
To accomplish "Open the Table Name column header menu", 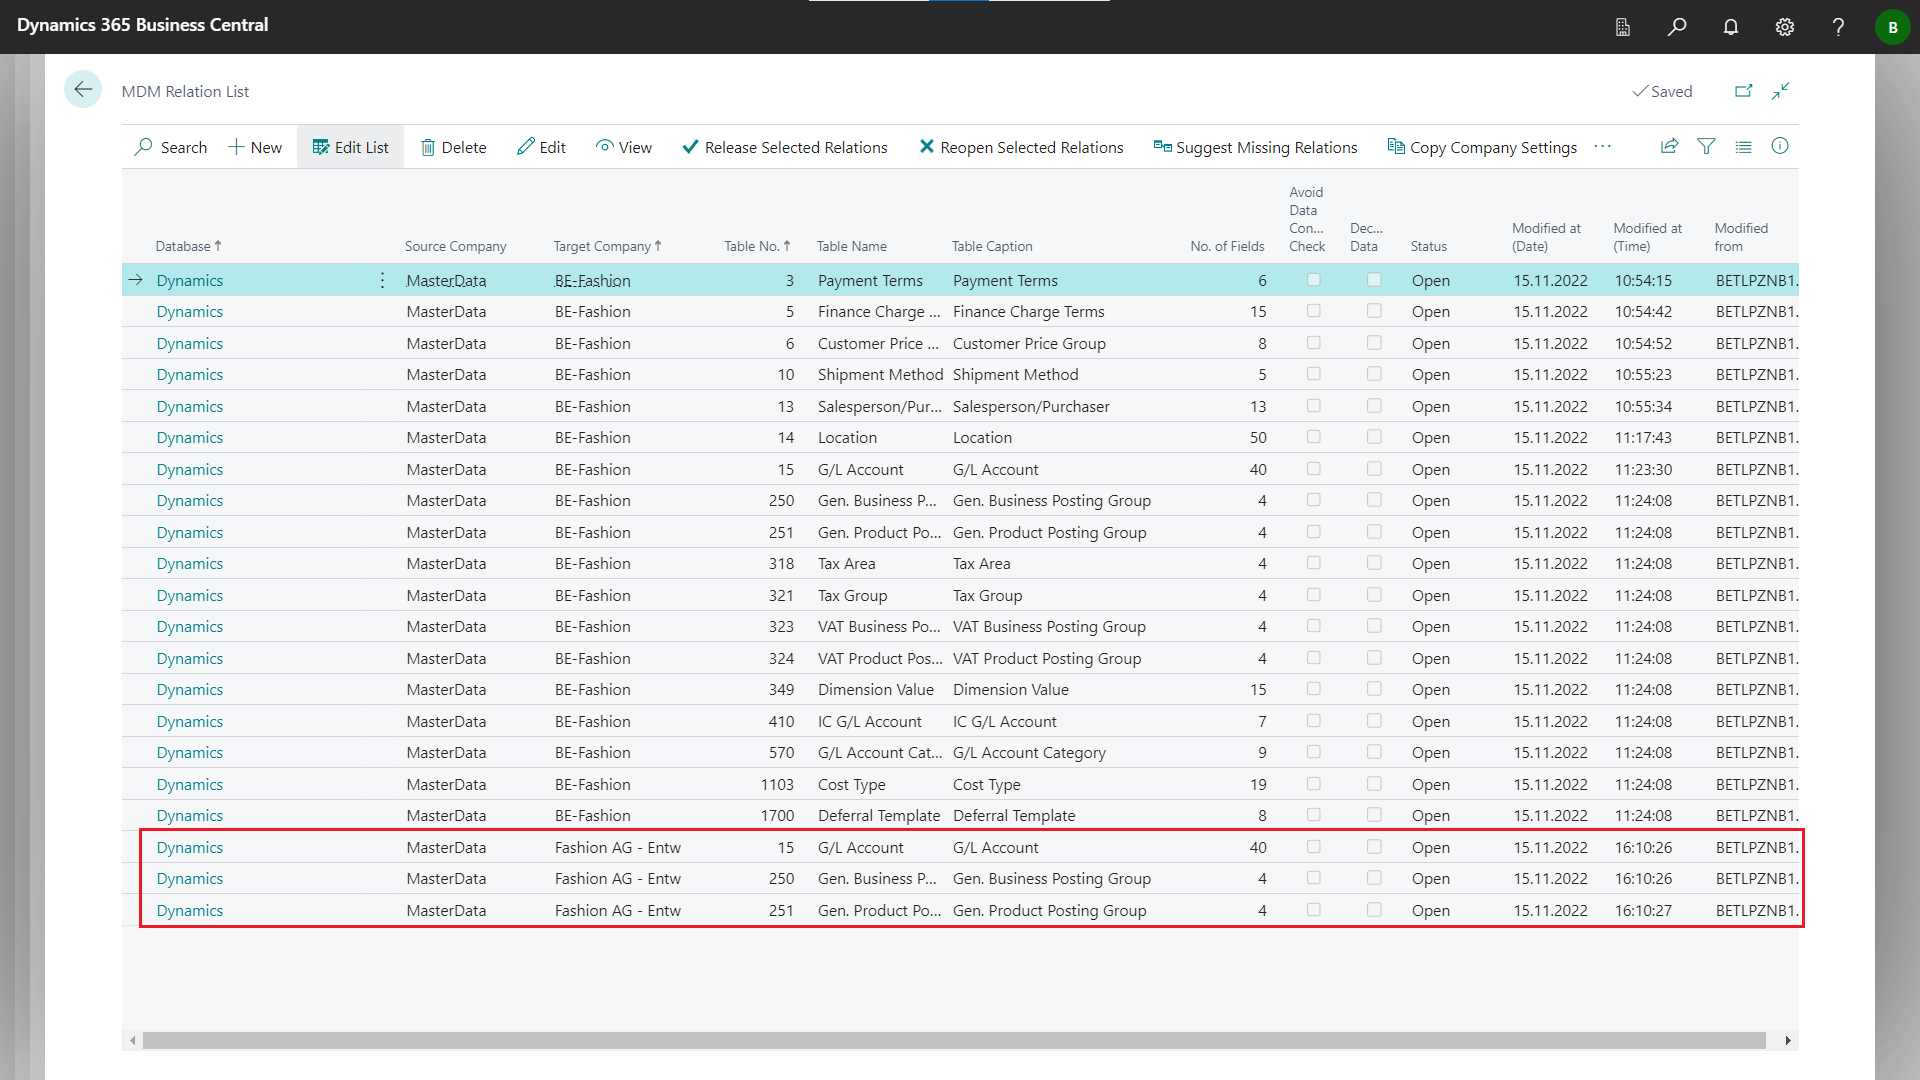I will (851, 246).
